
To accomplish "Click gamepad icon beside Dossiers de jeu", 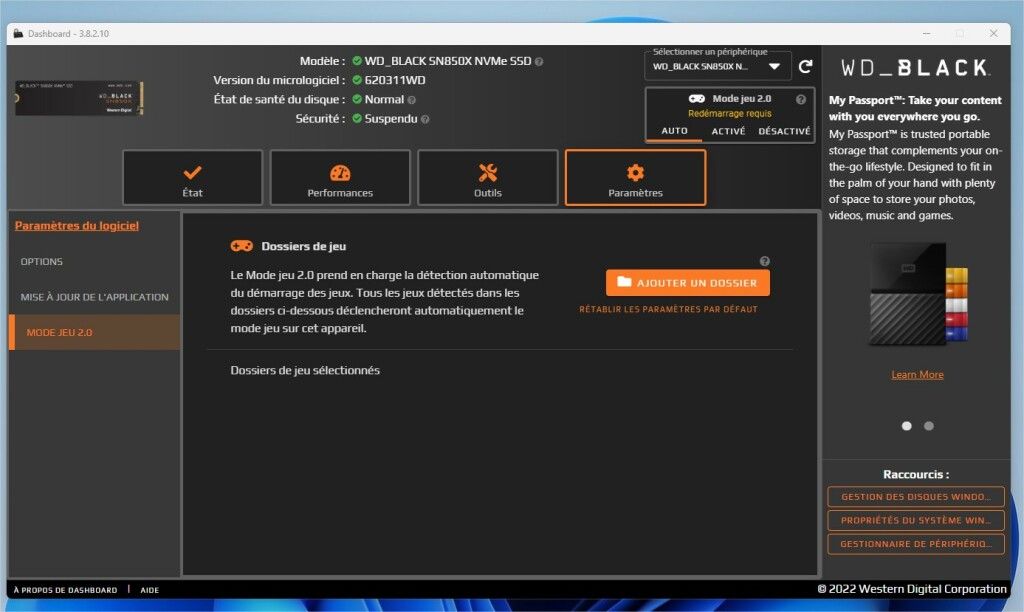I will [242, 246].
